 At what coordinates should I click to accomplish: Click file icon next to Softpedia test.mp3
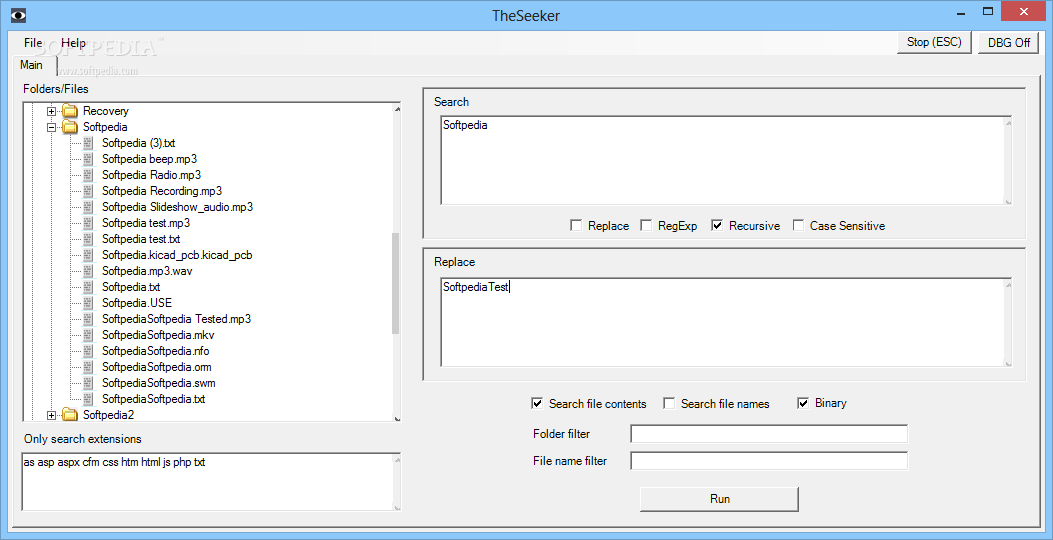89,223
